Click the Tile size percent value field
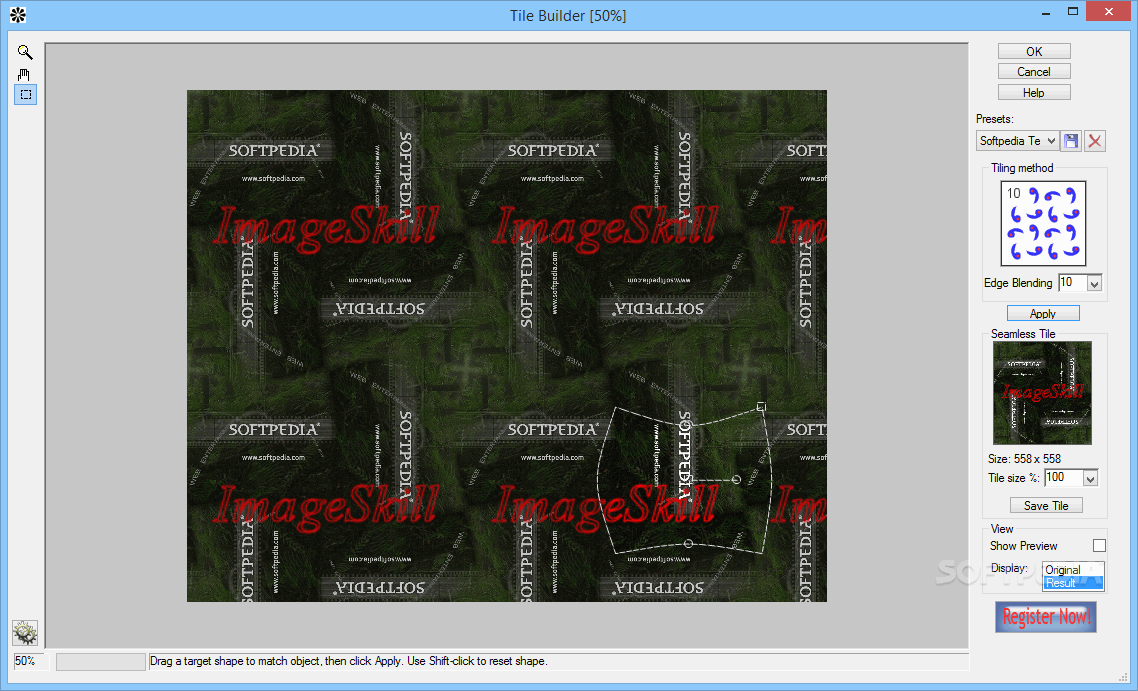 pyautogui.click(x=1063, y=478)
